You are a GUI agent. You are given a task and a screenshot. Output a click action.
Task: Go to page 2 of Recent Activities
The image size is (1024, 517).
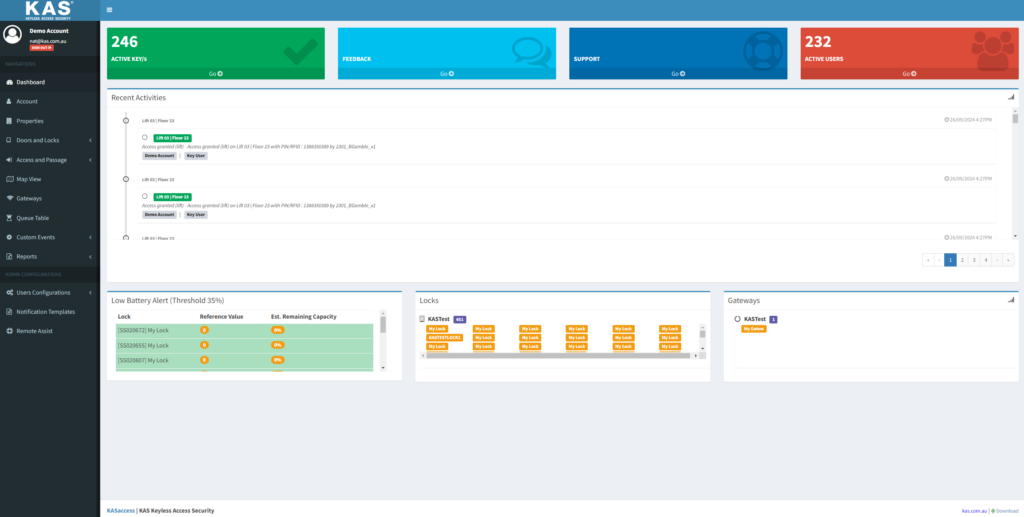962,259
